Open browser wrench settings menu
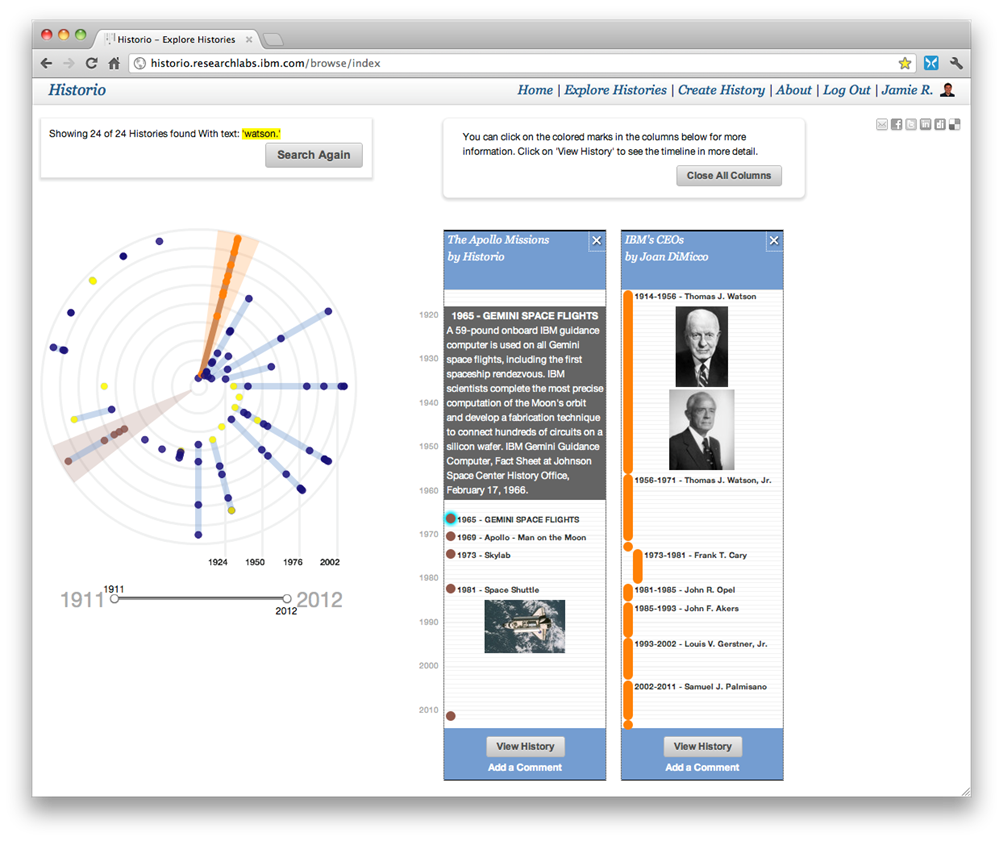The width and height of the screenshot is (1003, 841). pos(956,63)
